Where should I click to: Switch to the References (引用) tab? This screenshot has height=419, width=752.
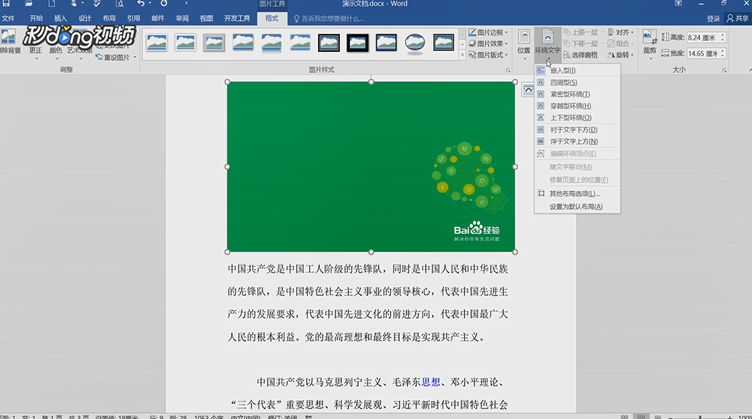click(133, 18)
